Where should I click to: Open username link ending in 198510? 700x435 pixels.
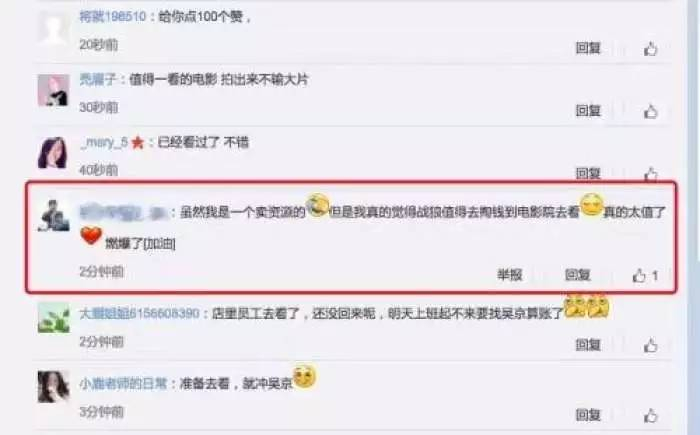click(x=112, y=17)
